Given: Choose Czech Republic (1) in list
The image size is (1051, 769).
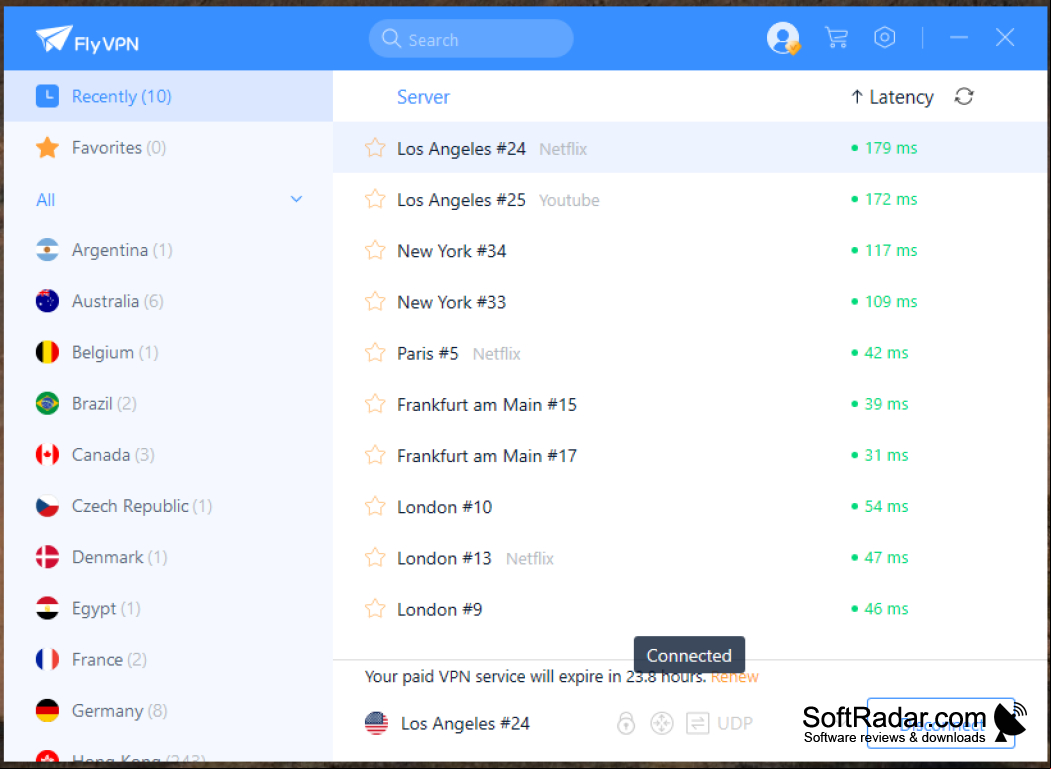Looking at the screenshot, I should pos(168,506).
